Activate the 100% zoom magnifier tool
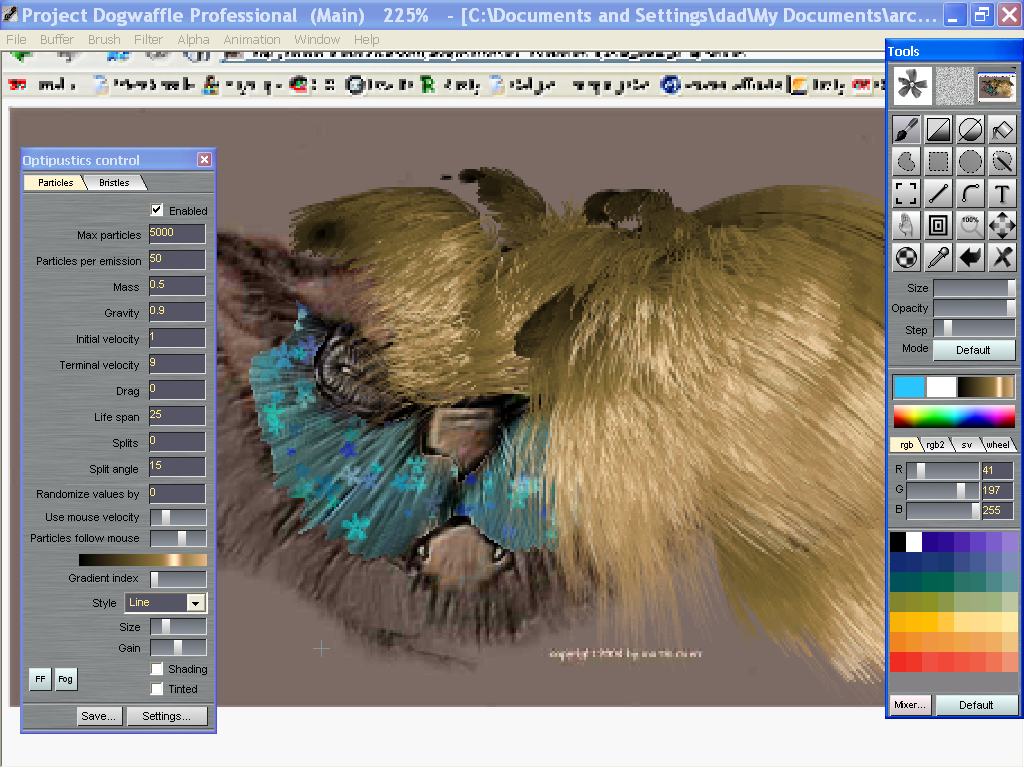Image resolution: width=1024 pixels, height=768 pixels. coord(969,225)
